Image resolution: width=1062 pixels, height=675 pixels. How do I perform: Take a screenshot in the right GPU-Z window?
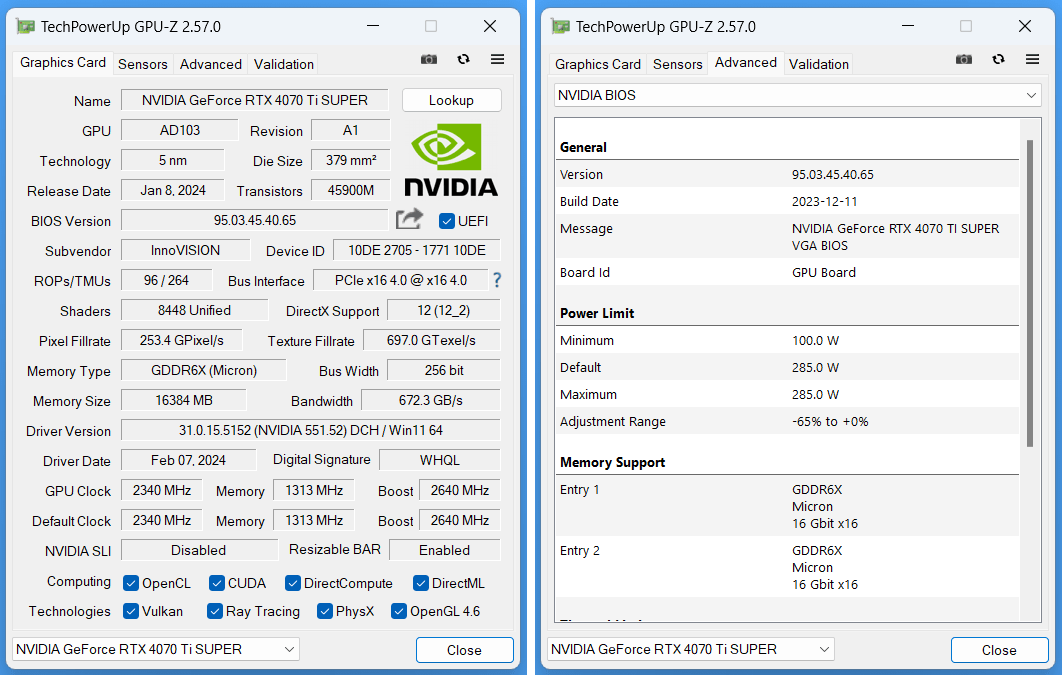click(x=964, y=60)
